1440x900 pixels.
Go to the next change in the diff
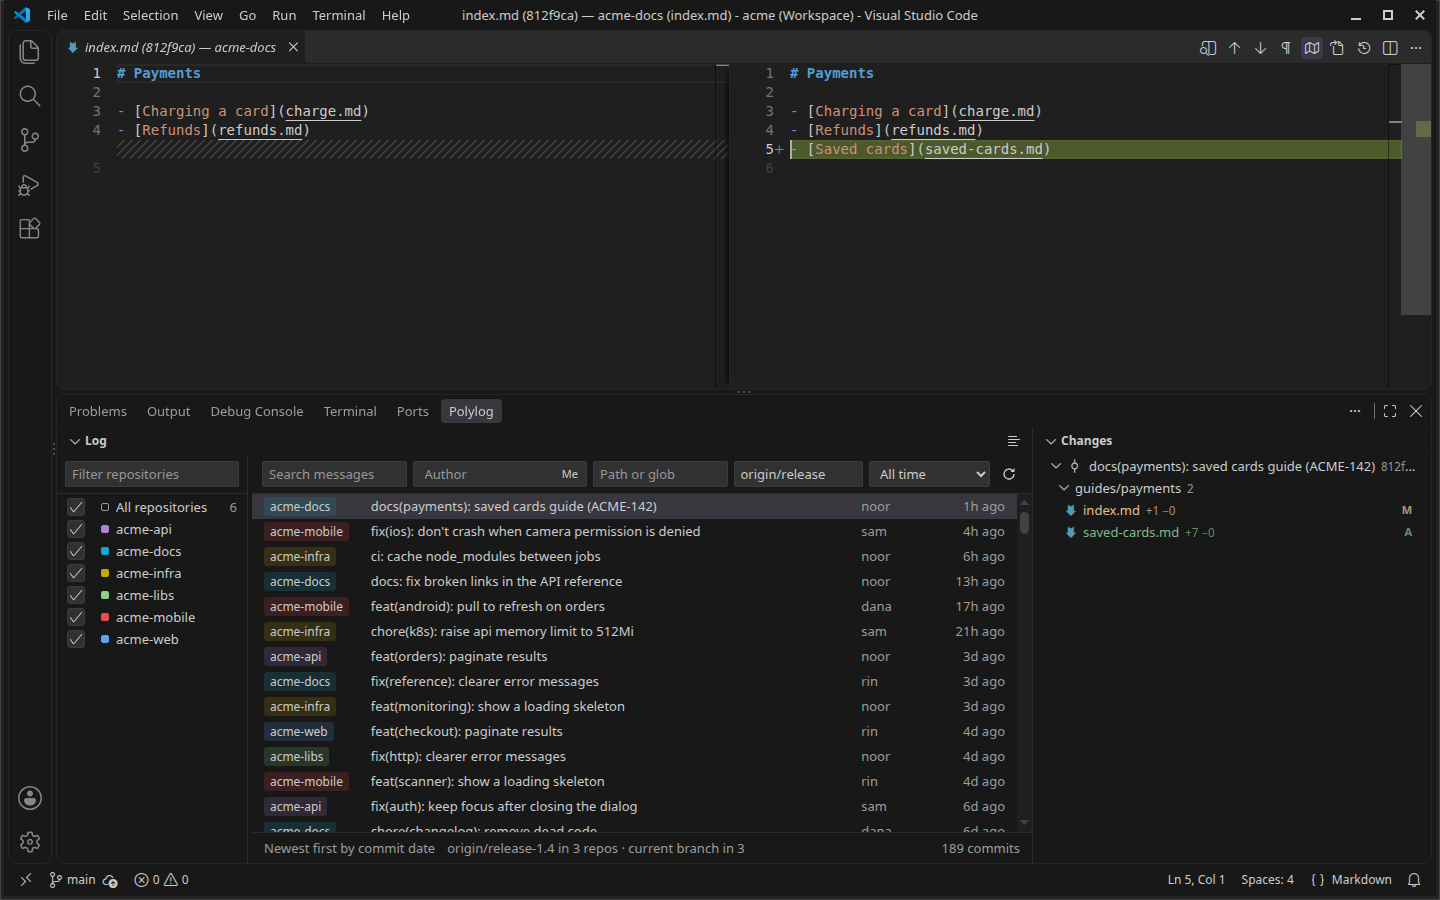(x=1260, y=48)
